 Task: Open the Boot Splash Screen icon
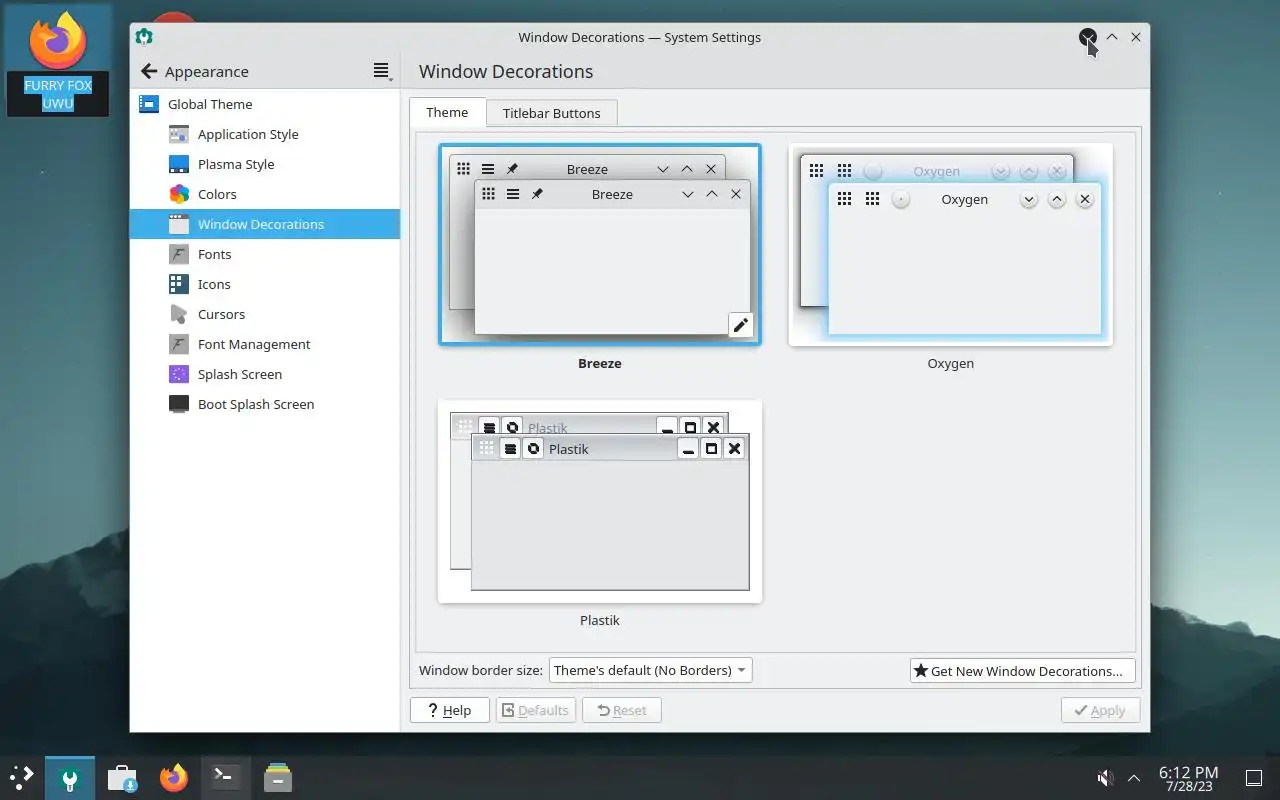point(179,404)
